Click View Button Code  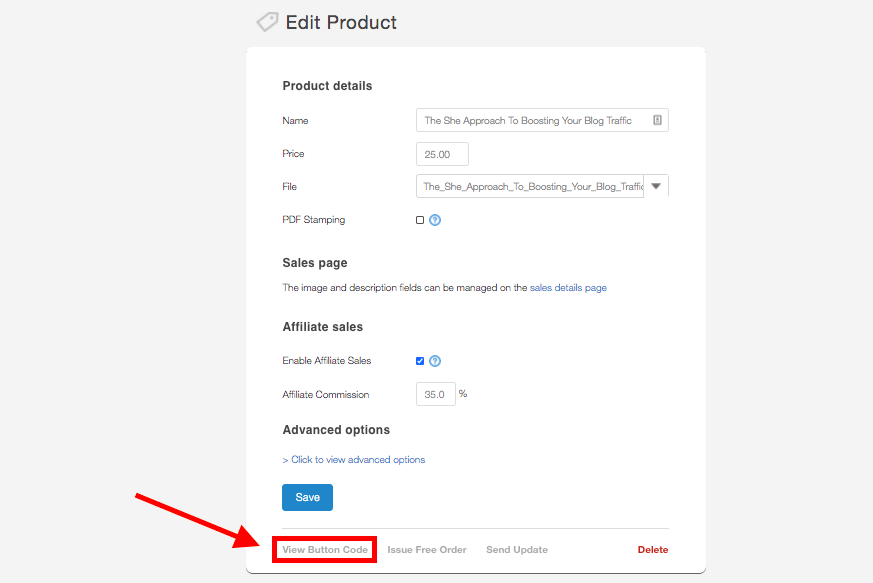[x=325, y=549]
